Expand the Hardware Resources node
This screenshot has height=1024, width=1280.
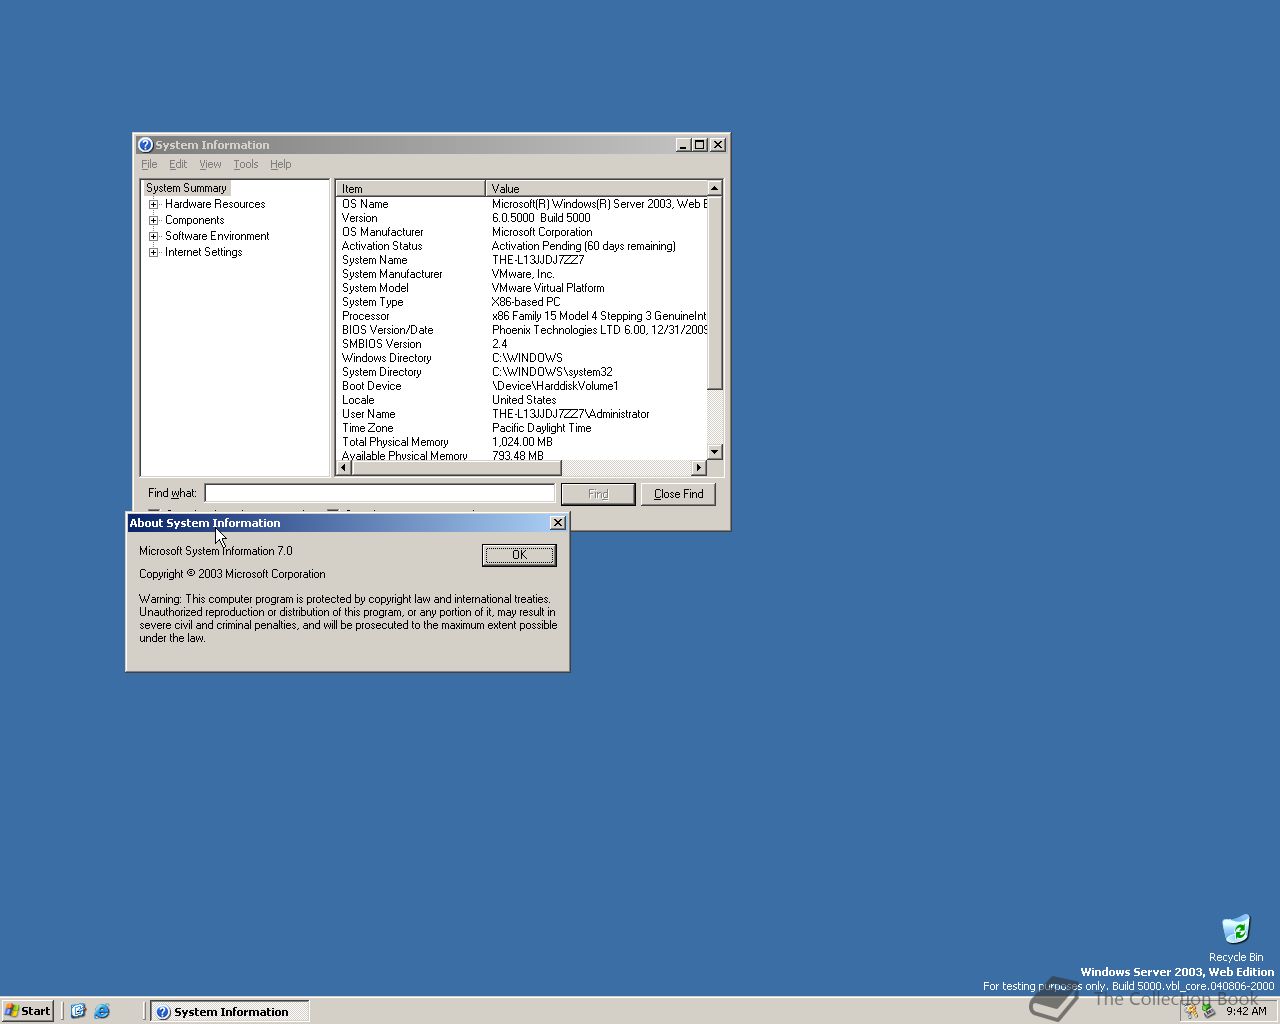click(x=154, y=204)
